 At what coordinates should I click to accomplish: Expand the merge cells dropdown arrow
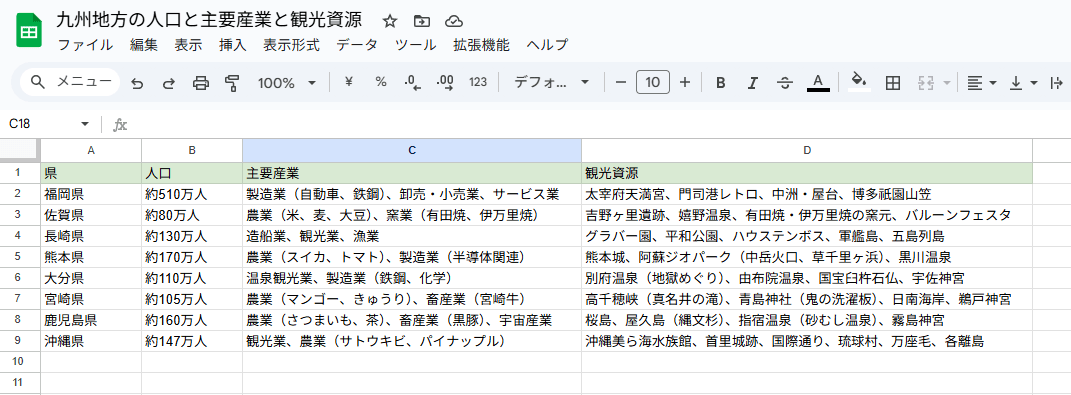click(x=947, y=83)
